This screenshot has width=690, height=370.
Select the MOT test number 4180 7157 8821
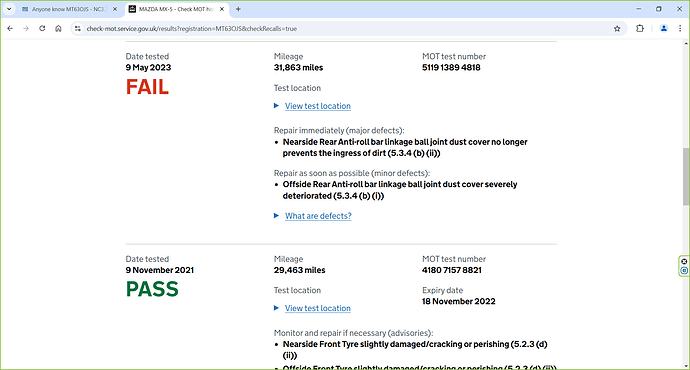451,270
